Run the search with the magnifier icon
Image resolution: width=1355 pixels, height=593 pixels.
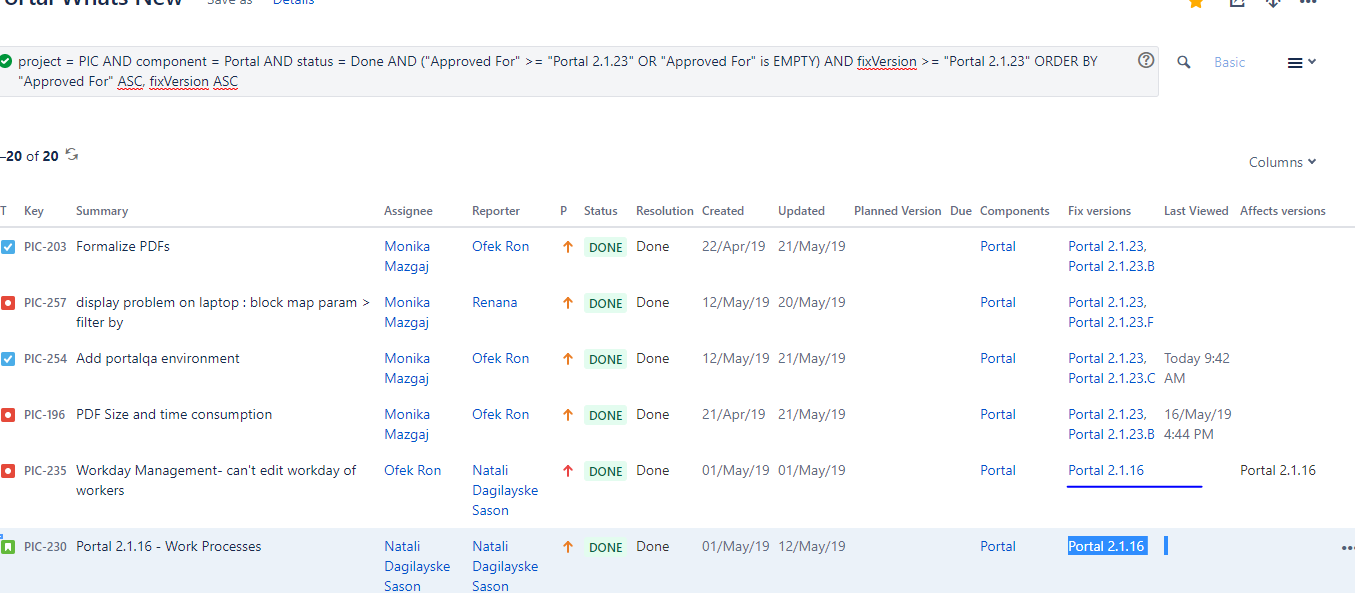coord(1184,62)
